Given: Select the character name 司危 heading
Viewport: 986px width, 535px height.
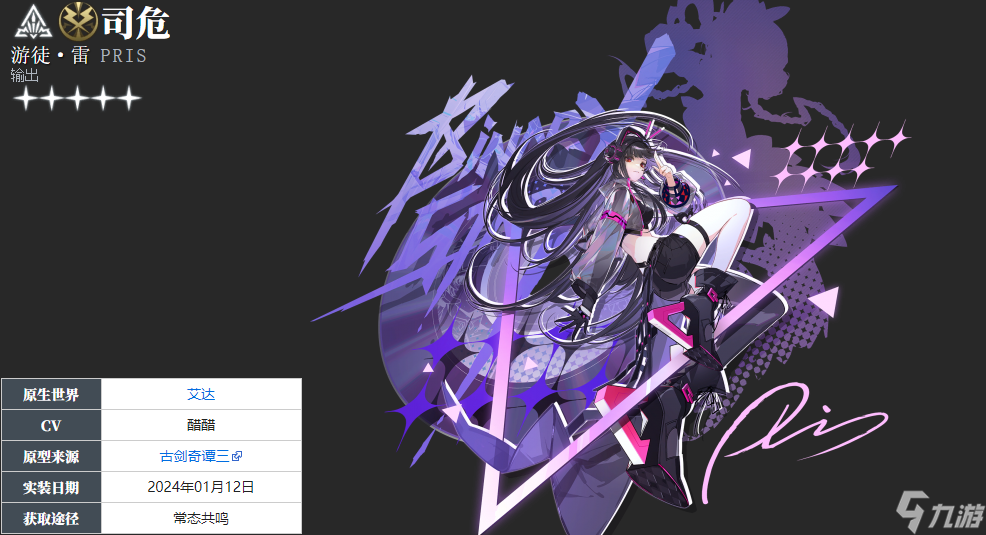Looking at the screenshot, I should pos(136,22).
